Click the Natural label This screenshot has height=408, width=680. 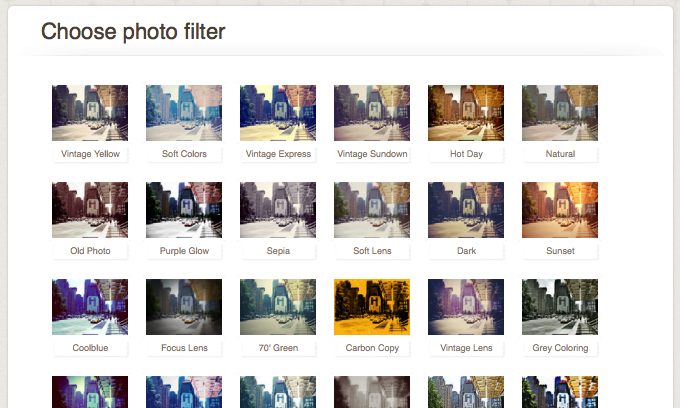560,154
